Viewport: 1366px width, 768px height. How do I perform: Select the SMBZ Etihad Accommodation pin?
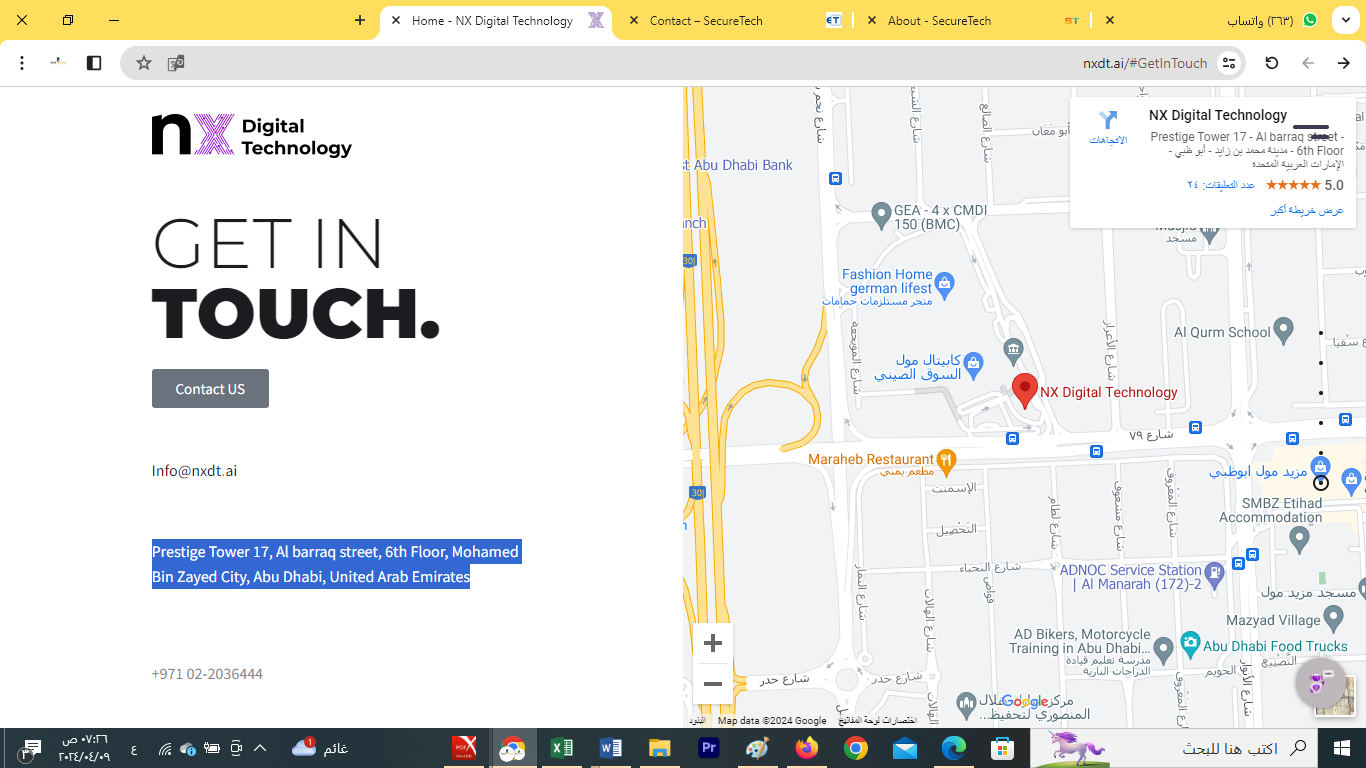(x=1299, y=540)
